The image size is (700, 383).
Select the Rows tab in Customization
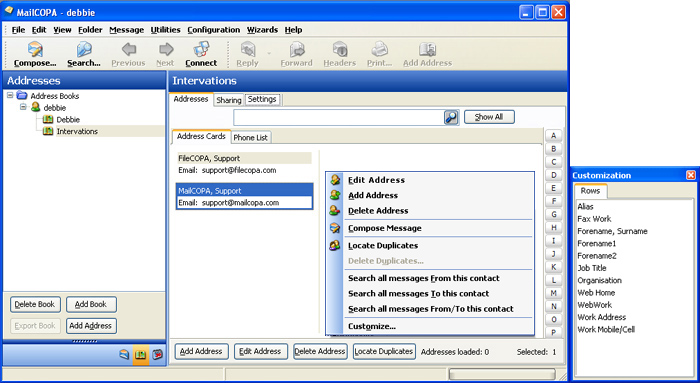pyautogui.click(x=590, y=191)
